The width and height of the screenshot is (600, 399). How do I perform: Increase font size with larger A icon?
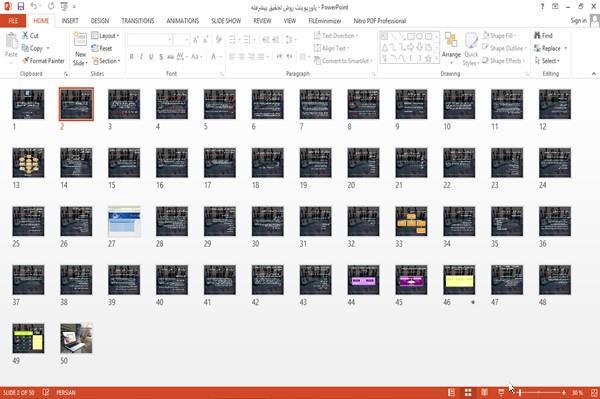click(x=196, y=40)
